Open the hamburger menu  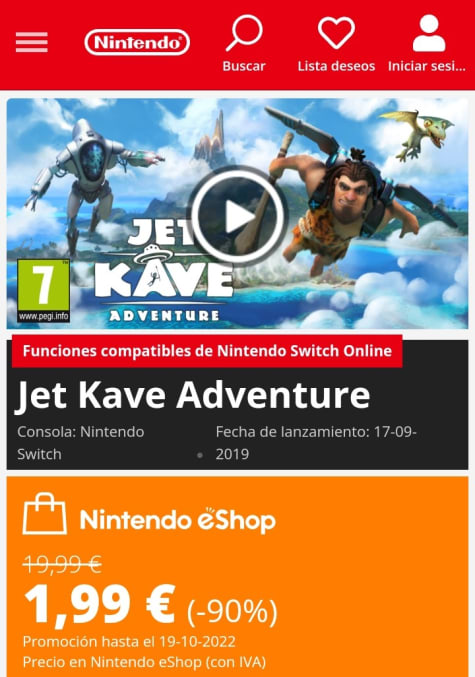tap(32, 42)
